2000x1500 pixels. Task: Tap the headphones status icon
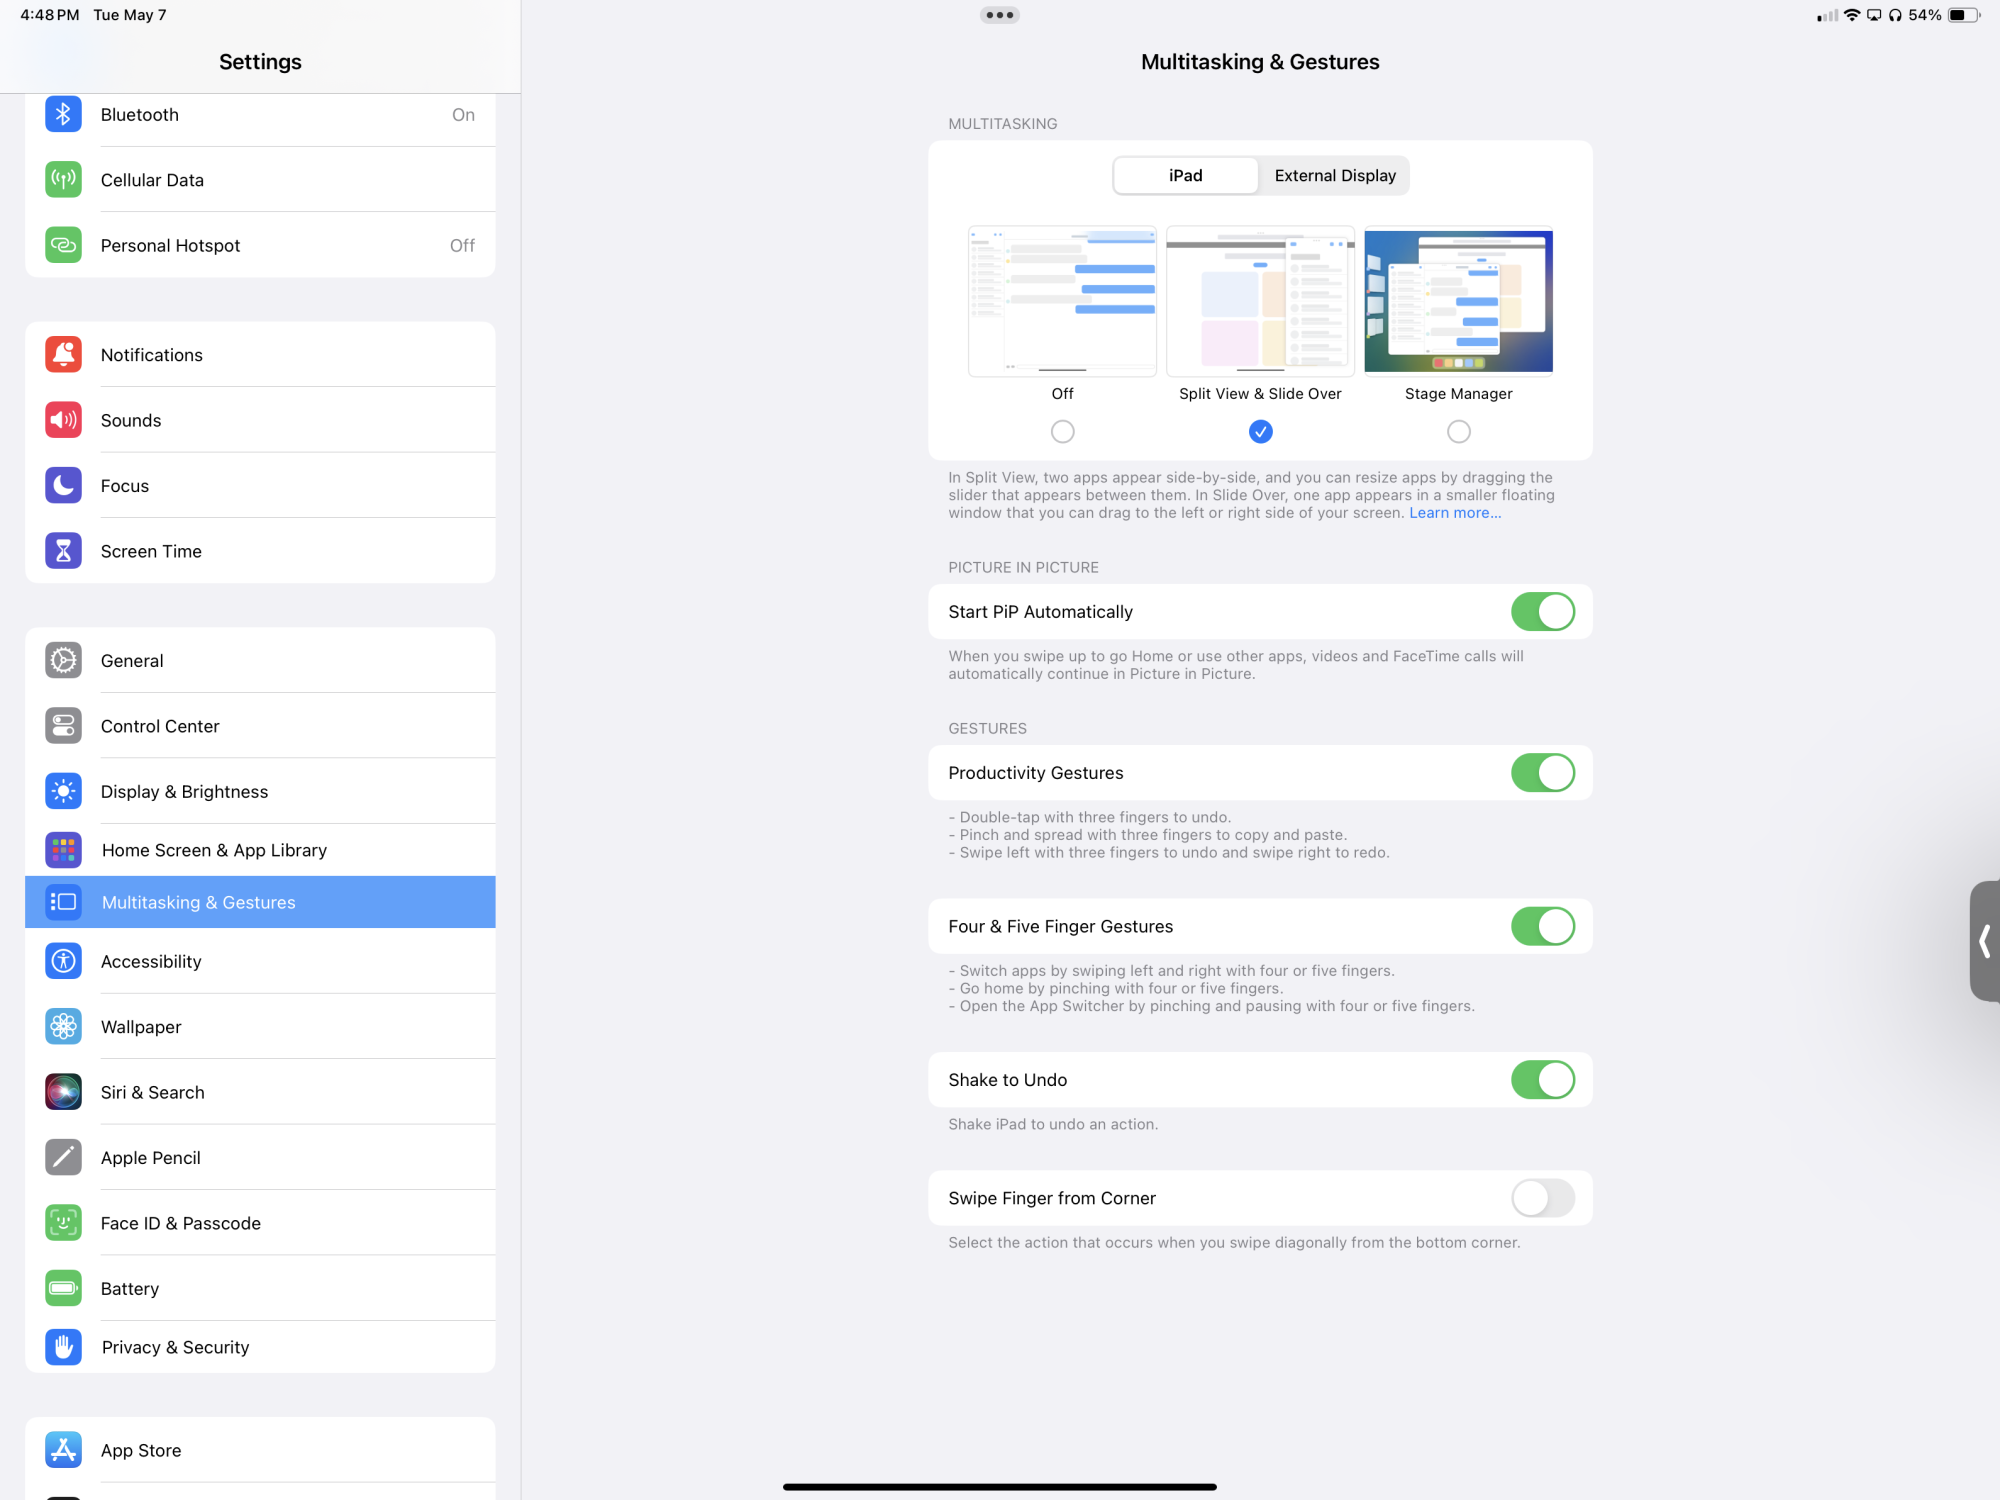click(x=1895, y=15)
